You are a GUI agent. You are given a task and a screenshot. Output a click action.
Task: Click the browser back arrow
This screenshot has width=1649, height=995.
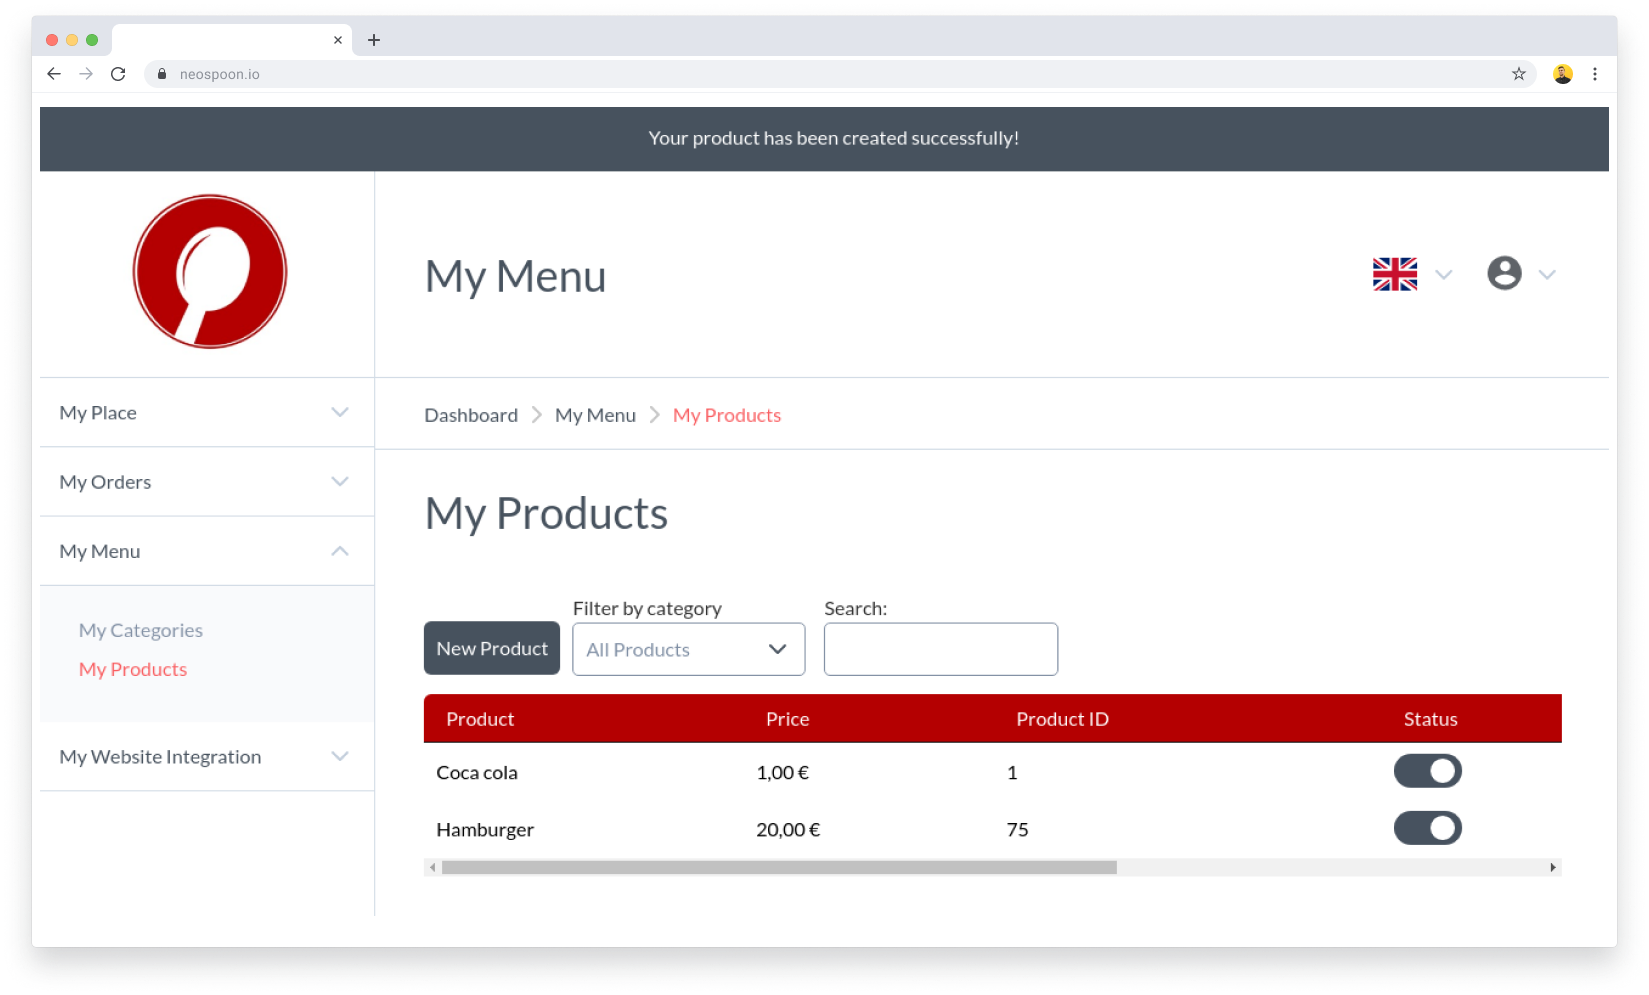[54, 74]
